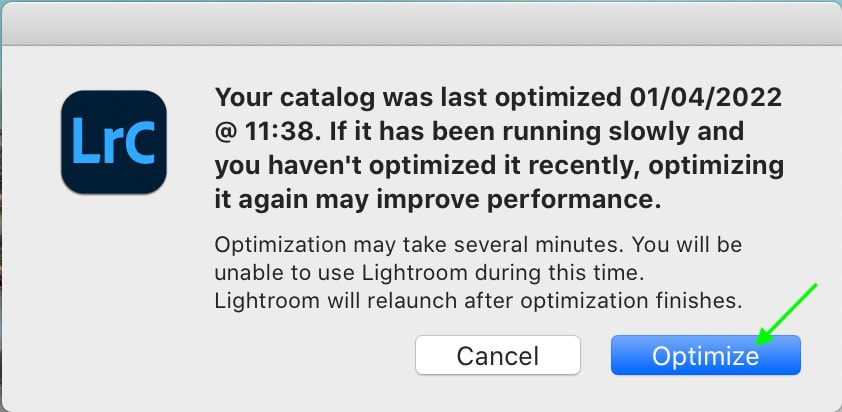The width and height of the screenshot is (842, 412).
Task: Click 'Lightroom will relaunch after optimization finishes' line
Action: point(478,301)
